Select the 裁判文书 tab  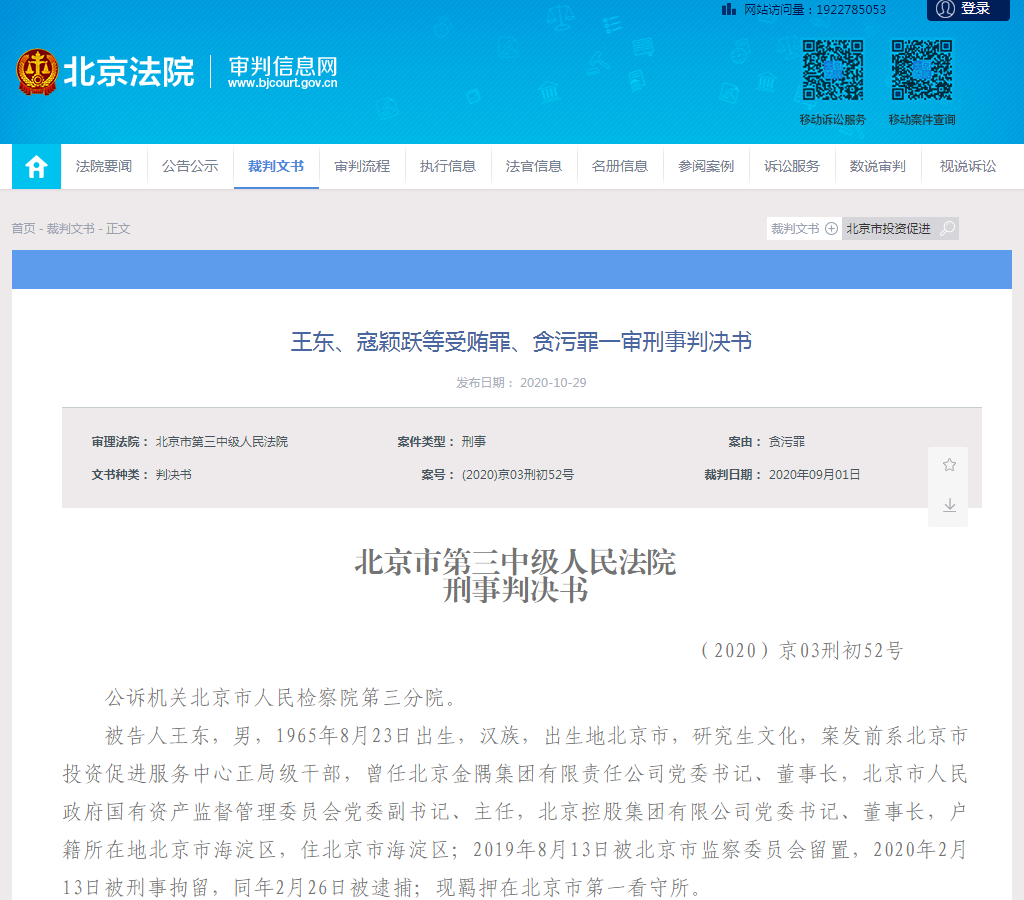point(276,167)
